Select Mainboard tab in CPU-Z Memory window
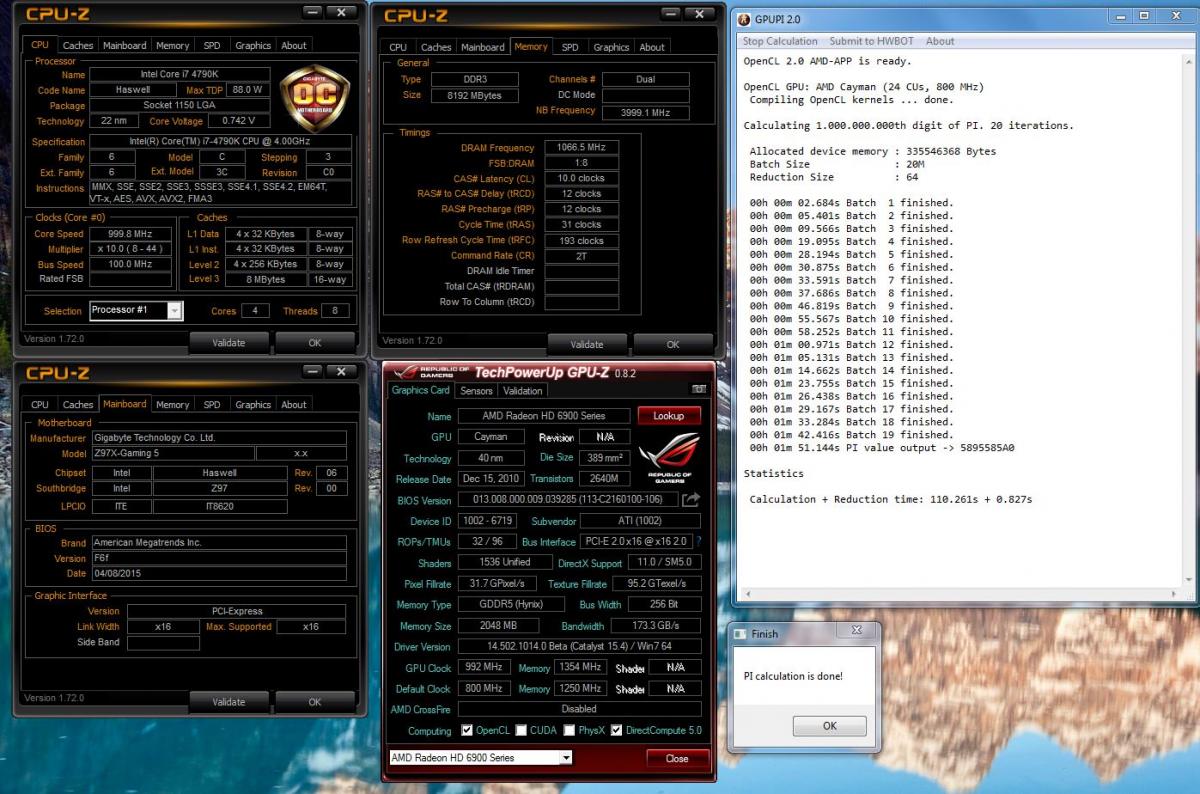1200x794 pixels. point(483,47)
